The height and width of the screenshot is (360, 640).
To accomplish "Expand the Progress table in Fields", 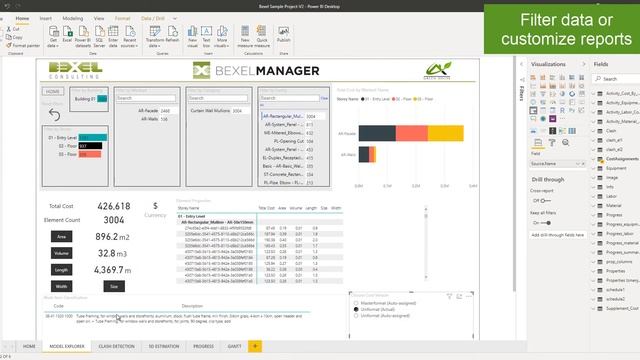I will [594, 215].
